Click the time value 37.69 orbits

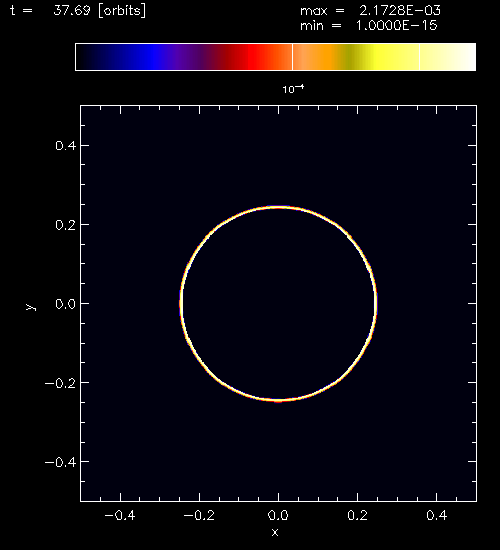pyautogui.click(x=99, y=11)
